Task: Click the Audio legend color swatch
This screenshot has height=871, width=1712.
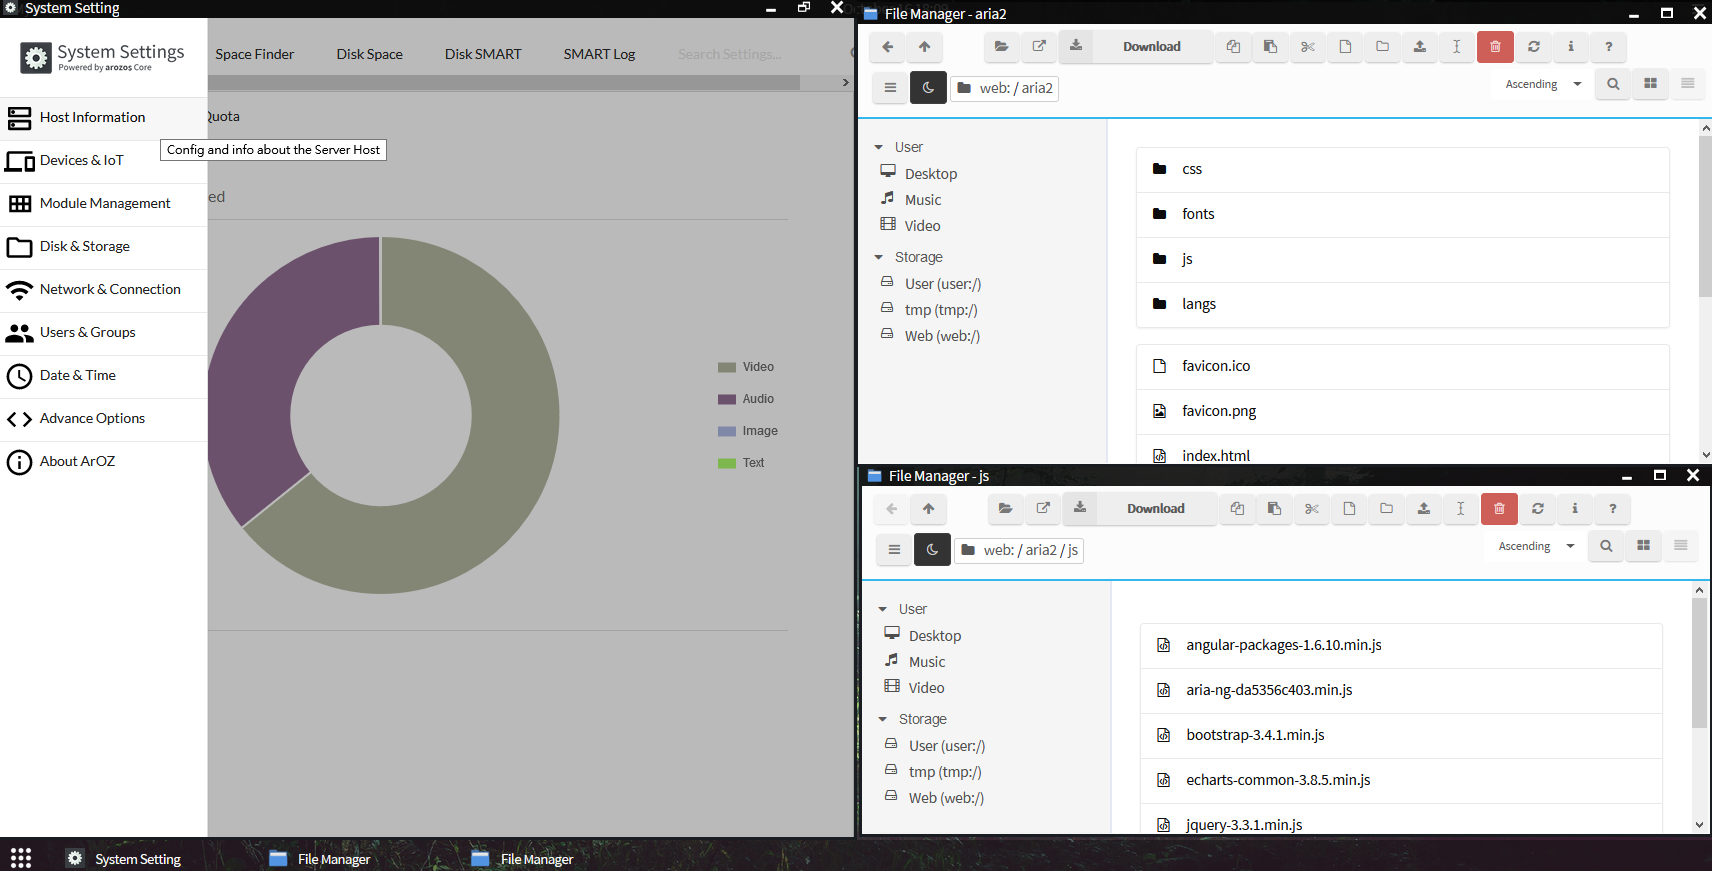Action: point(727,399)
